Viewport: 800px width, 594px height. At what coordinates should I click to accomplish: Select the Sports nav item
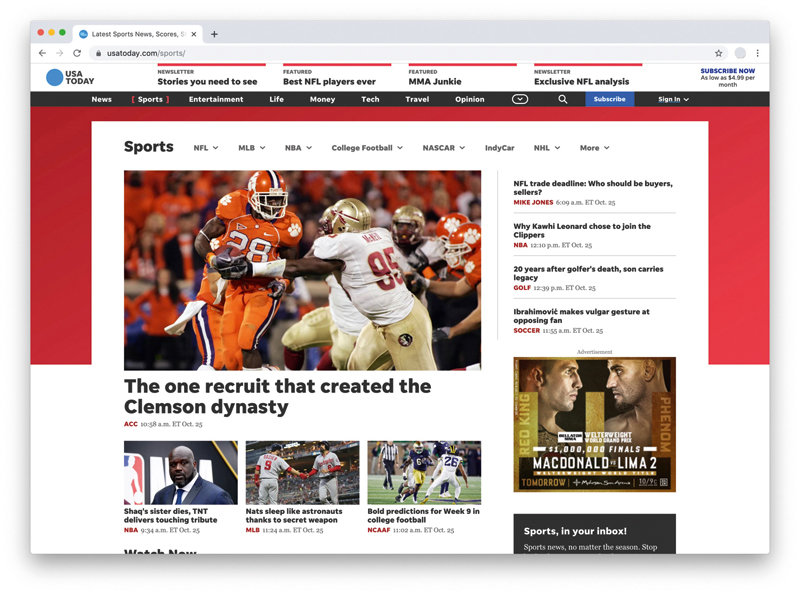pos(150,99)
